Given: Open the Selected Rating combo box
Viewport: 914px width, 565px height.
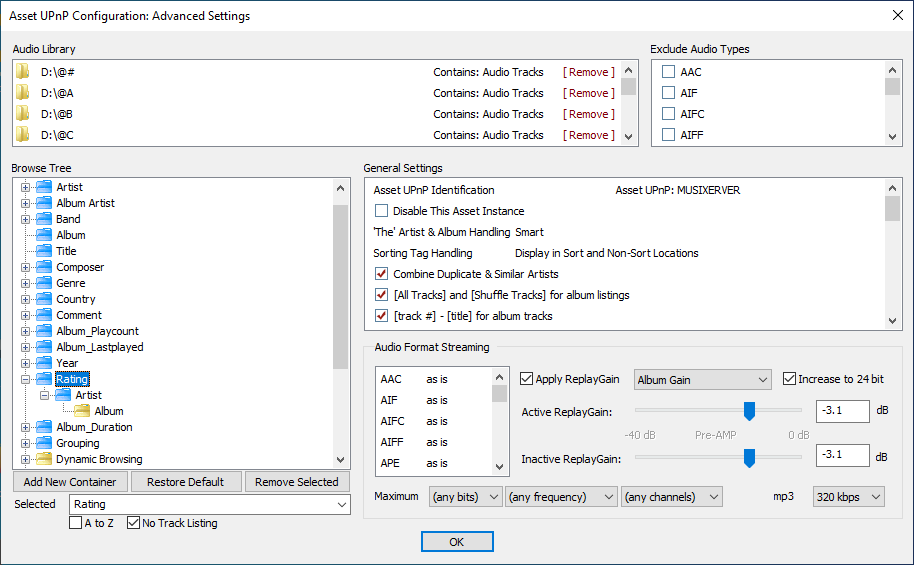Looking at the screenshot, I should click(210, 504).
